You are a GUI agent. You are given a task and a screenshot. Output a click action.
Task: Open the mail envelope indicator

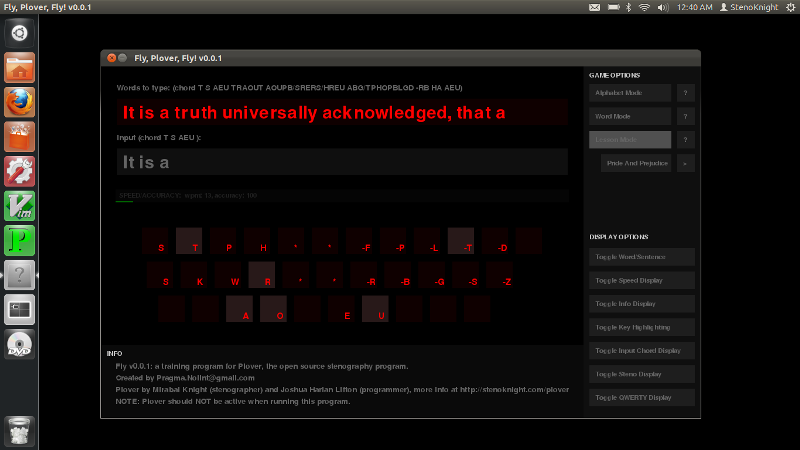click(594, 7)
